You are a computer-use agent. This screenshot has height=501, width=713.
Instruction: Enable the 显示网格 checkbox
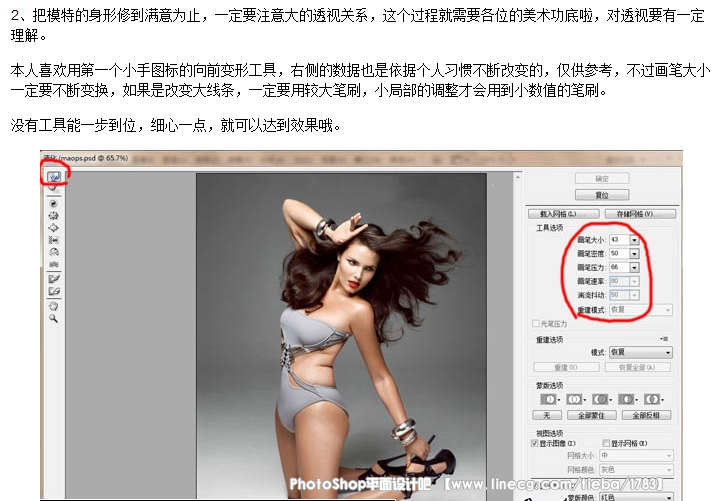pyautogui.click(x=607, y=442)
